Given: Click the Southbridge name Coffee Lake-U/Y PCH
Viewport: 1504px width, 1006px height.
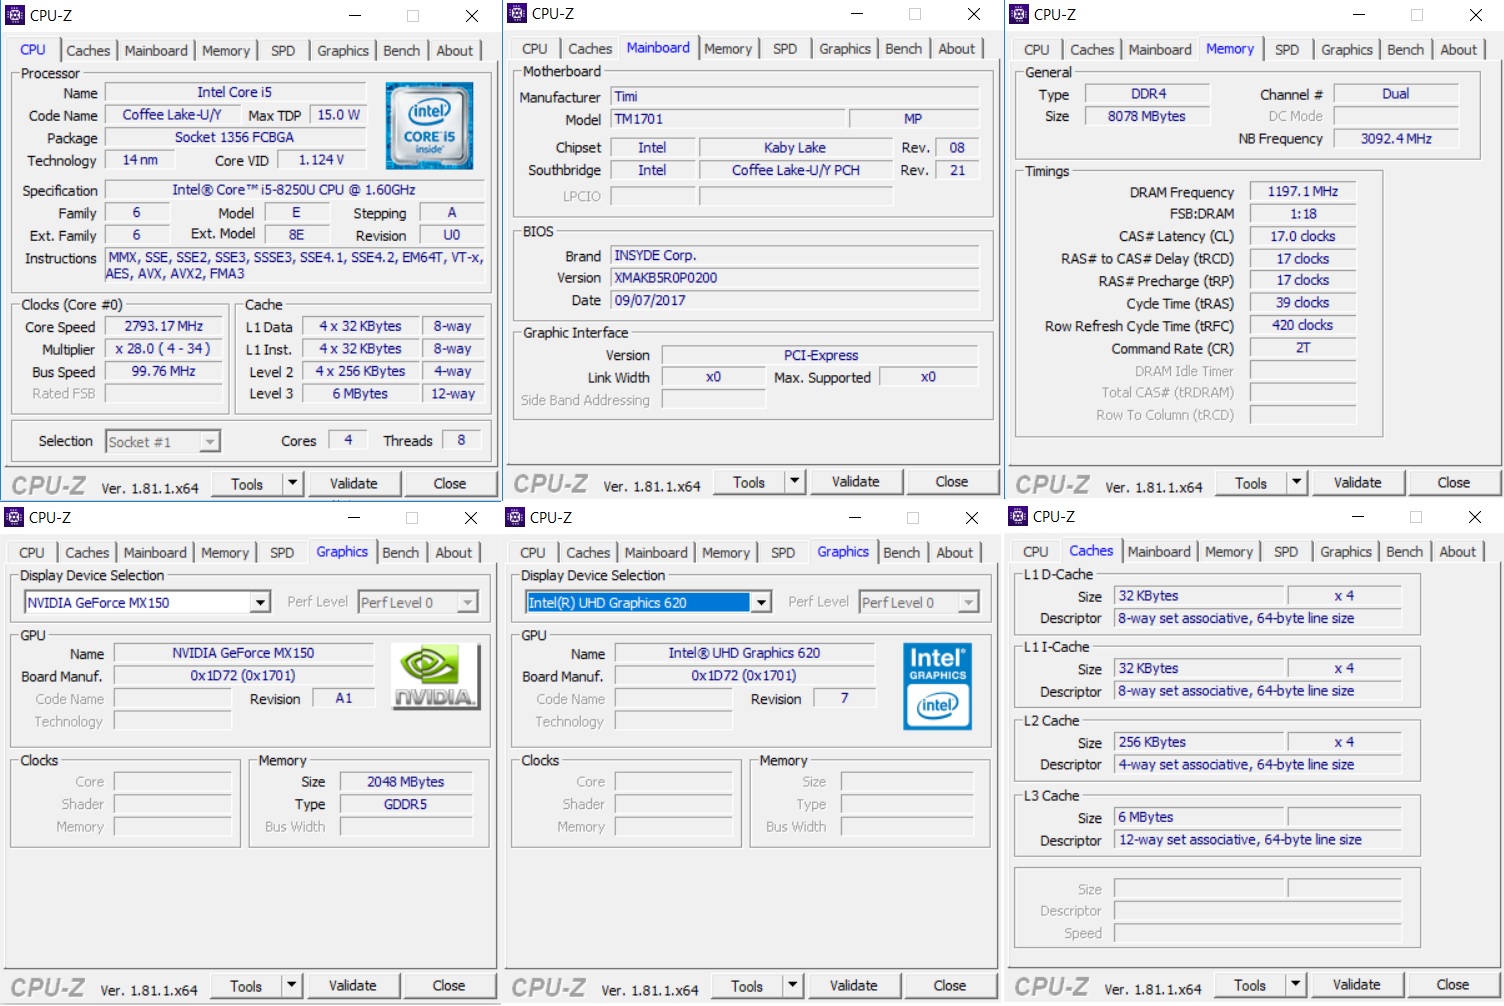Looking at the screenshot, I should [x=796, y=170].
